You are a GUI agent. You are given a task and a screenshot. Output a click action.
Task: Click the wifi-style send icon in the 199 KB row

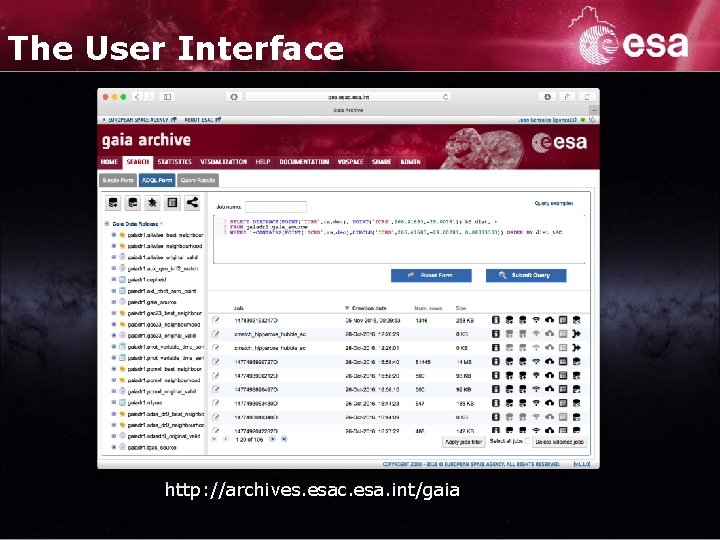point(536,403)
